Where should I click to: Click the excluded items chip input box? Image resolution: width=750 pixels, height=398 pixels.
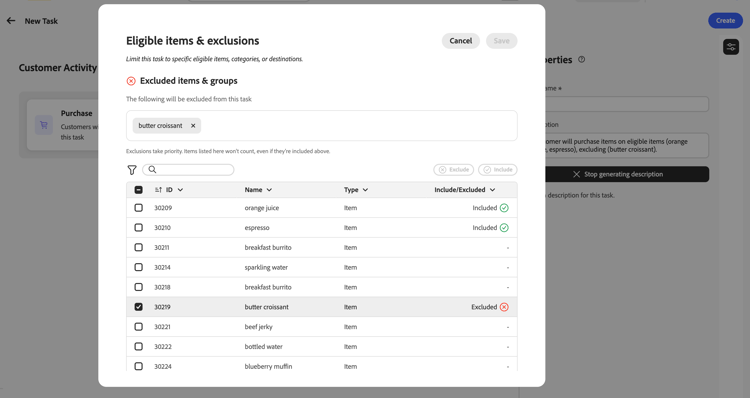click(321, 126)
